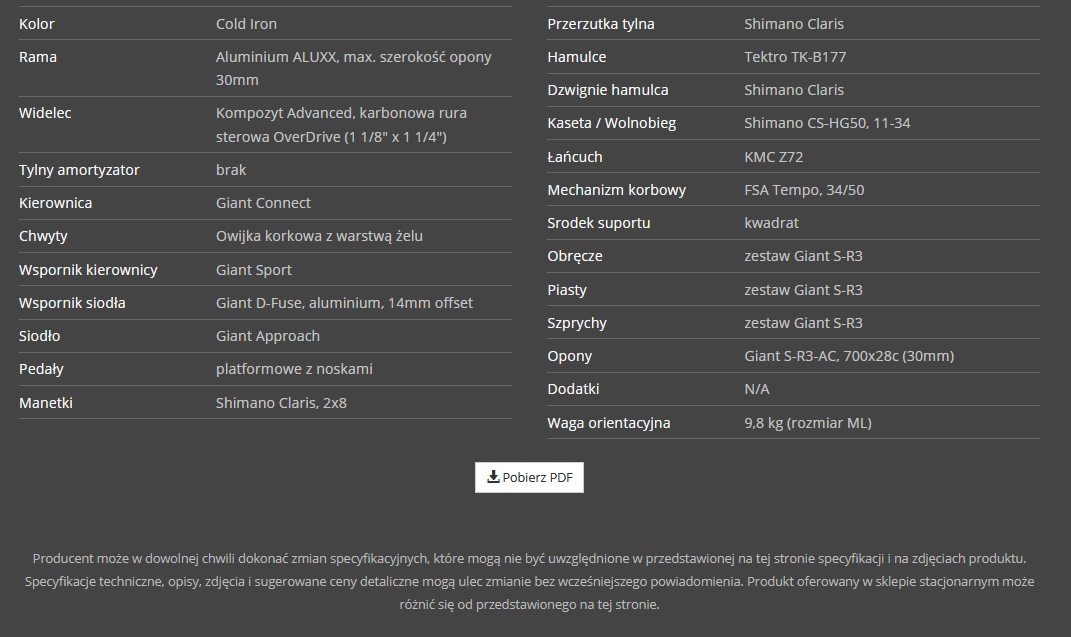
Task: Select the Waga orientacyjna label
Action: point(609,423)
